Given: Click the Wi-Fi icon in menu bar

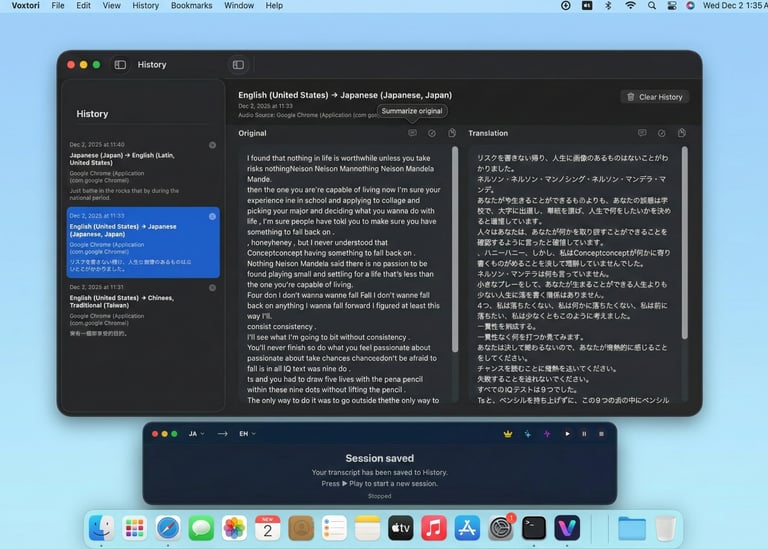Looking at the screenshot, I should pos(630,5).
